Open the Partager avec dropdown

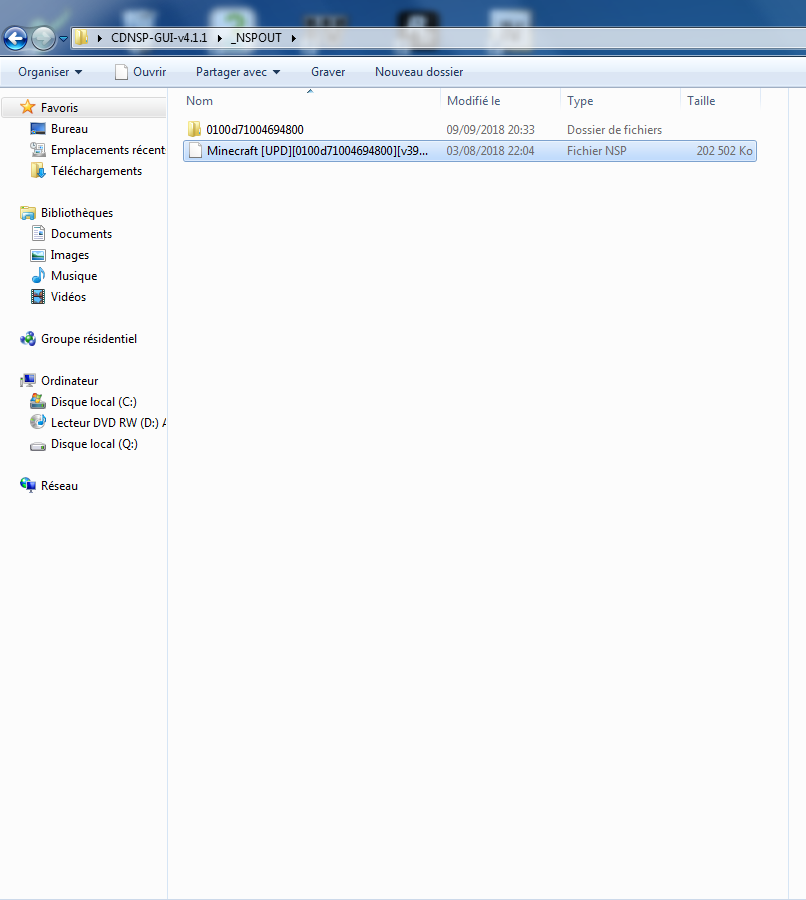point(238,72)
